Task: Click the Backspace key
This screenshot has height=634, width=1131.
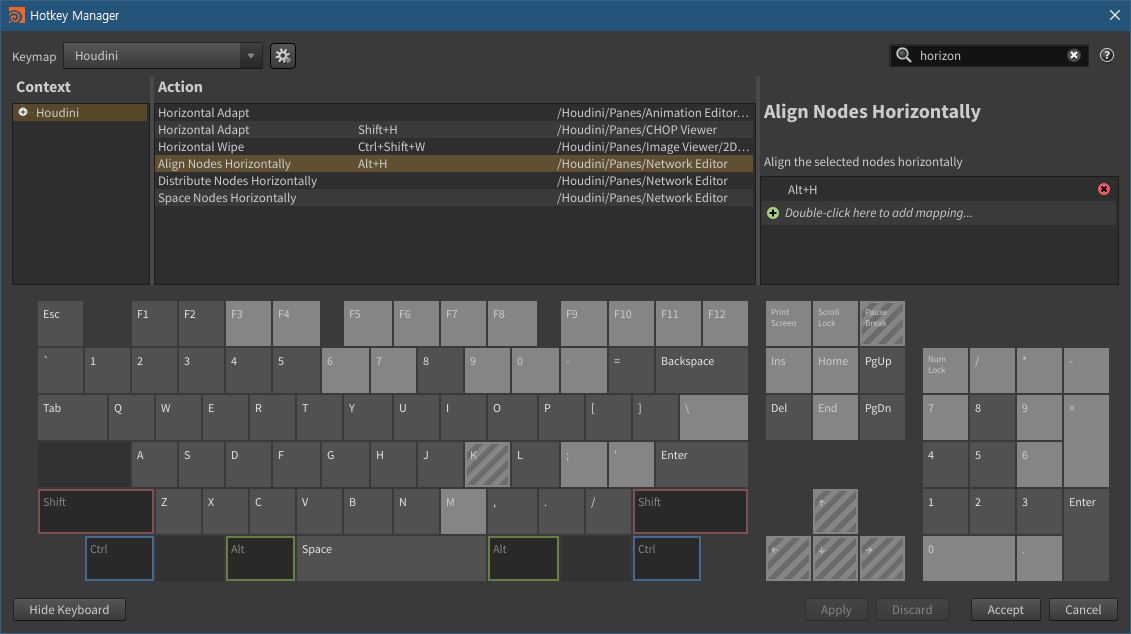Action: [701, 370]
